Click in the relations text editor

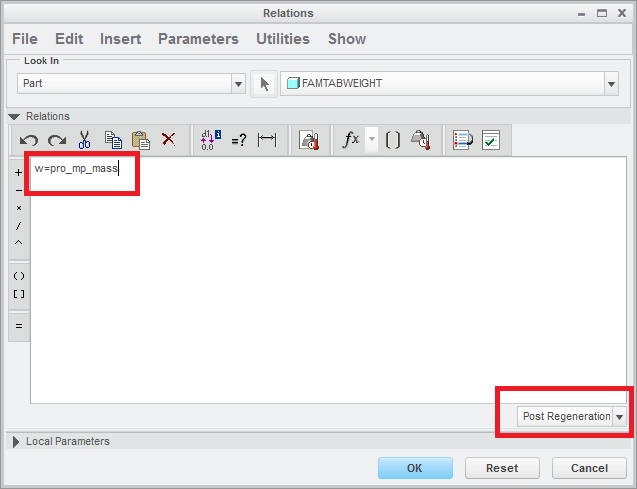tap(328, 280)
